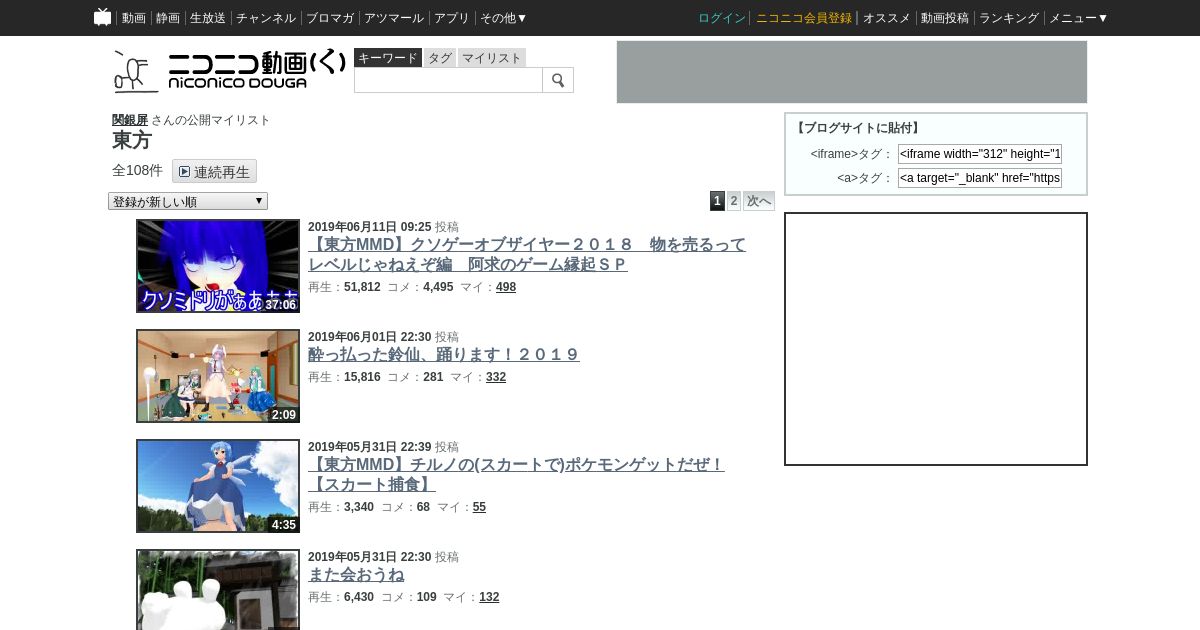Viewport: 1200px width, 630px height.
Task: Open the 登録が新しい順 sort dropdown
Action: pyautogui.click(x=188, y=201)
